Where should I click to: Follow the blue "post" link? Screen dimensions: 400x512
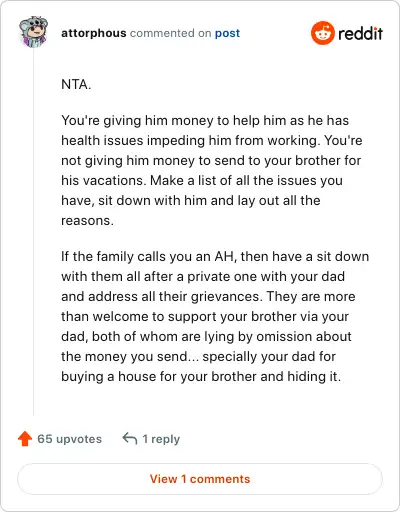[x=227, y=33]
